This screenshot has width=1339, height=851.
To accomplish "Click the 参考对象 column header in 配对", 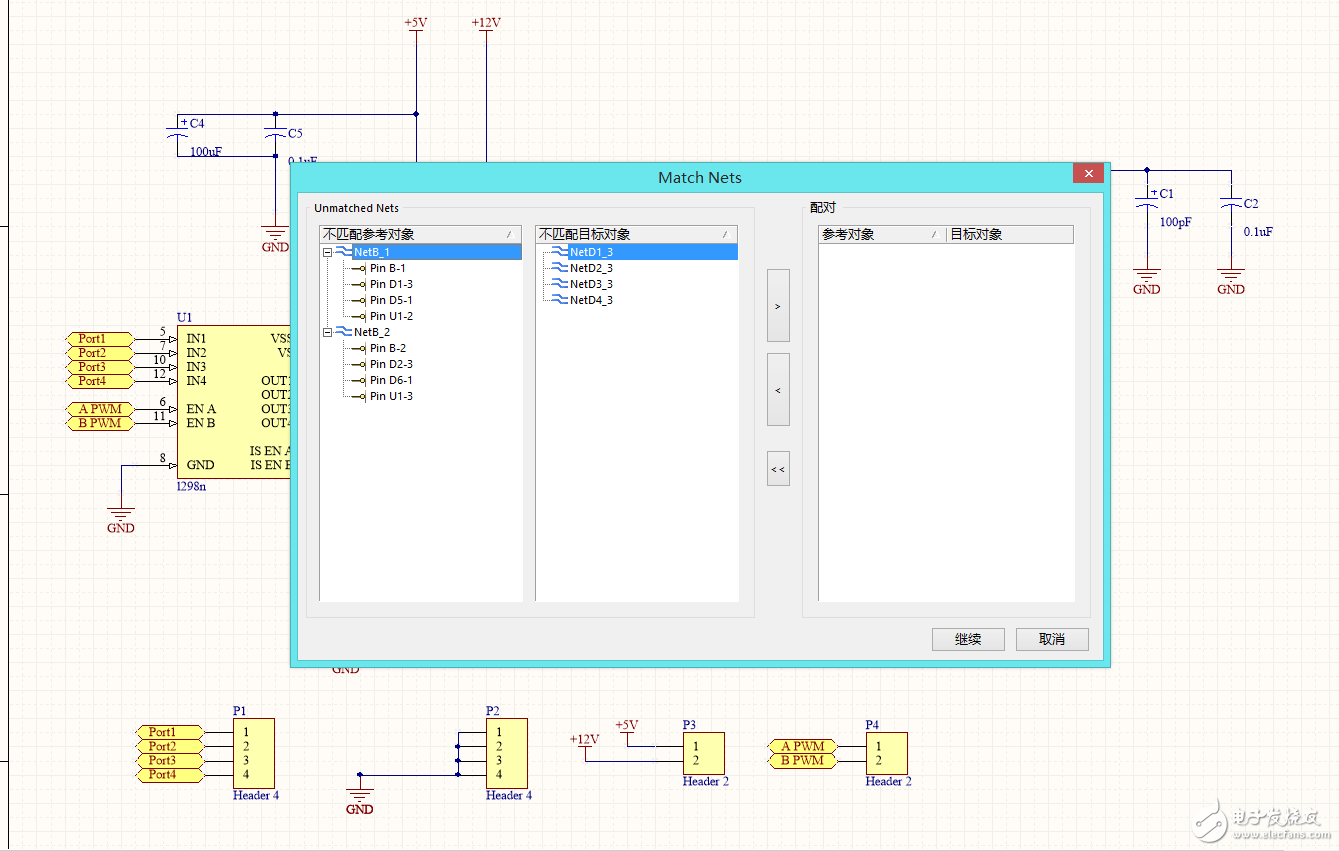I will click(x=880, y=235).
